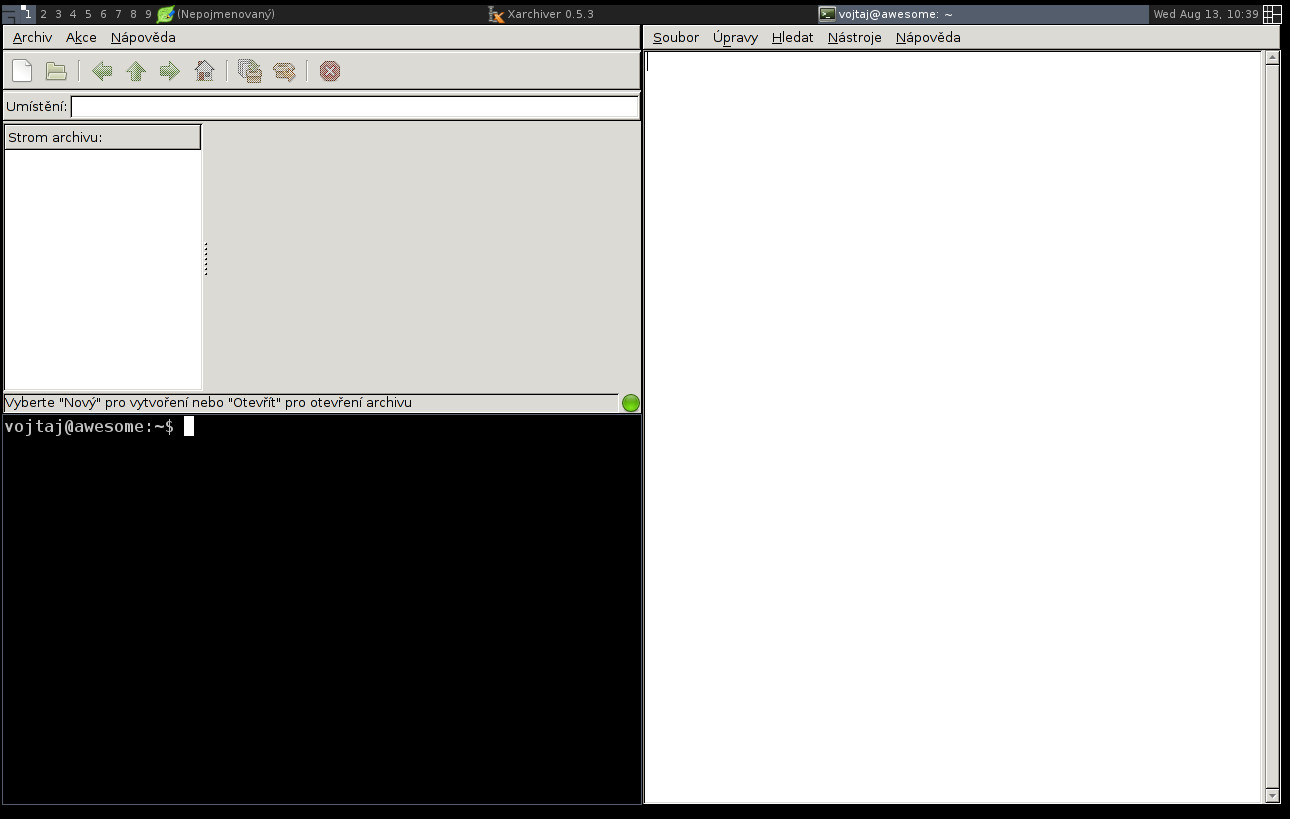Jump to the archive root Home icon

click(x=204, y=71)
